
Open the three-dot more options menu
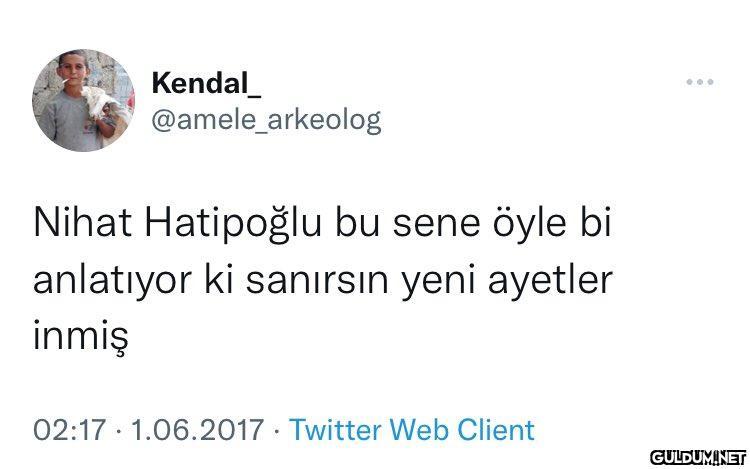point(700,82)
